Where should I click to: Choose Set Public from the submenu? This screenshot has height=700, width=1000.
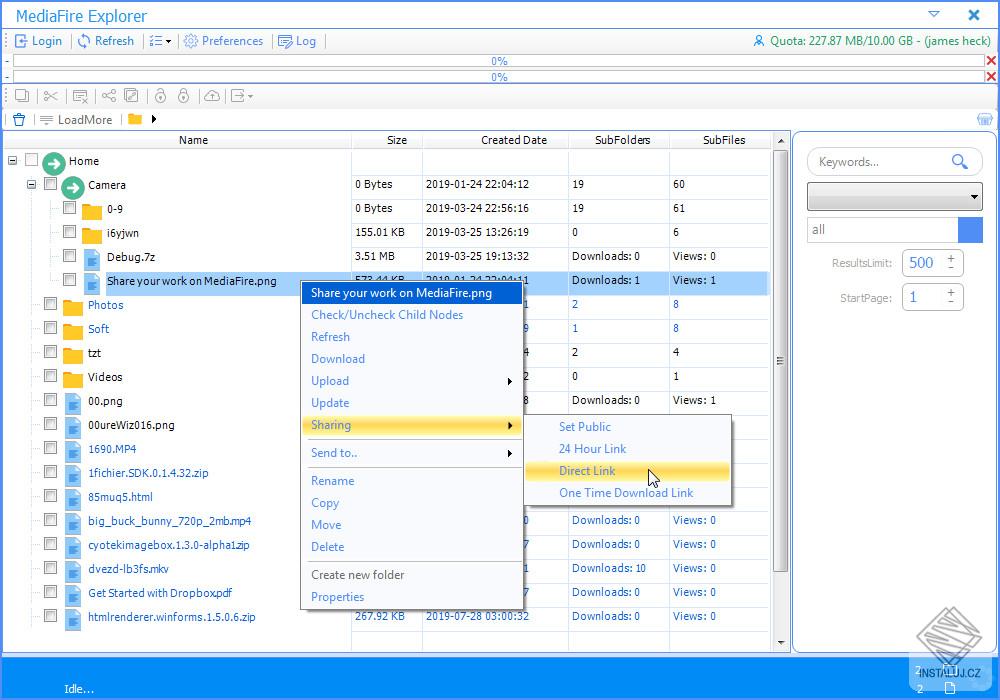[627, 427]
